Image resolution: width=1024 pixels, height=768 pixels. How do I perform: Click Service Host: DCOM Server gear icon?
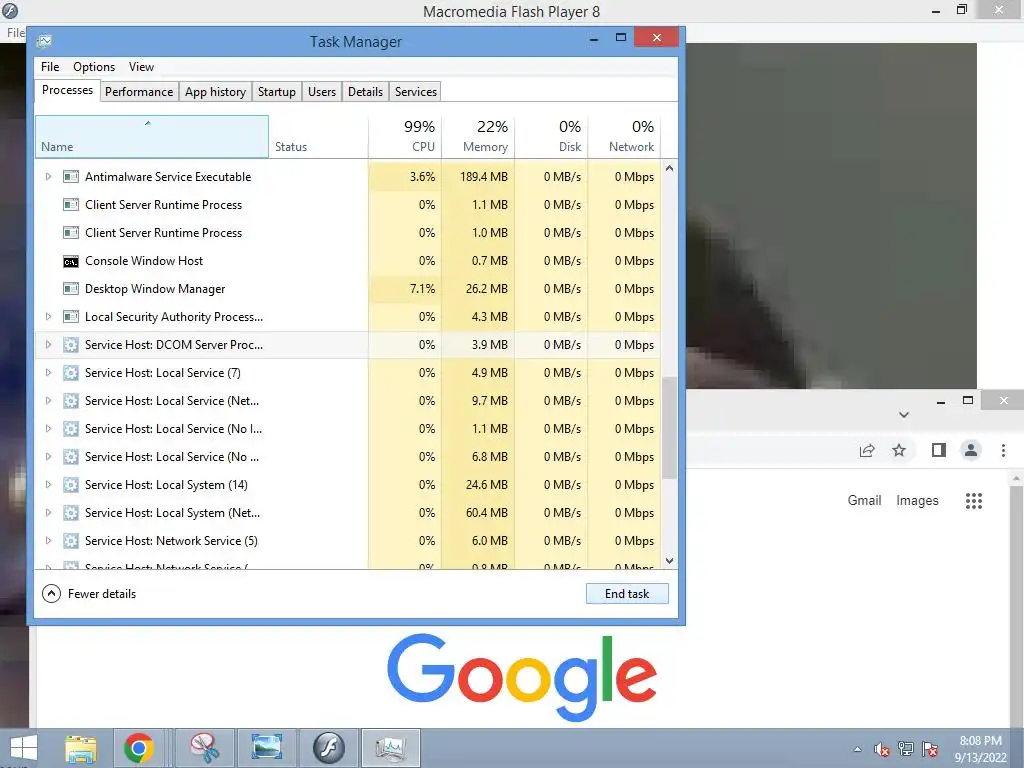coord(71,345)
